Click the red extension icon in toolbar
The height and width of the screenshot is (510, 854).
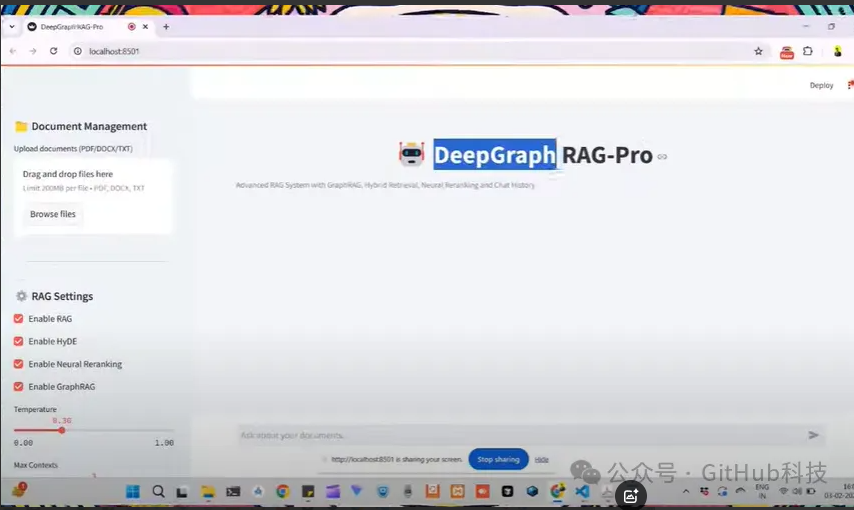[786, 52]
